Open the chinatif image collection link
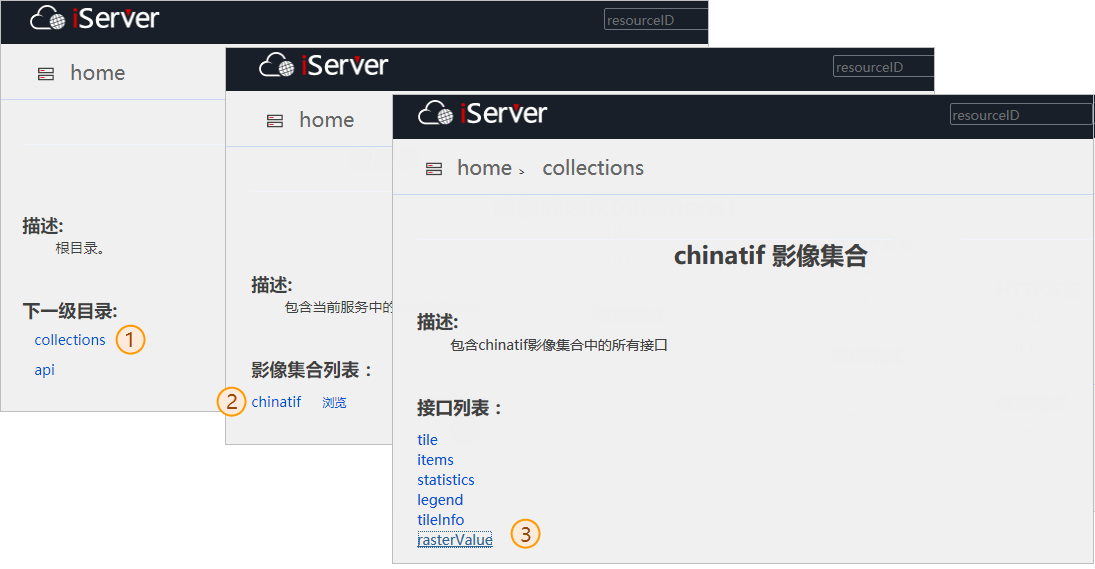The height and width of the screenshot is (569, 1095). tap(276, 402)
